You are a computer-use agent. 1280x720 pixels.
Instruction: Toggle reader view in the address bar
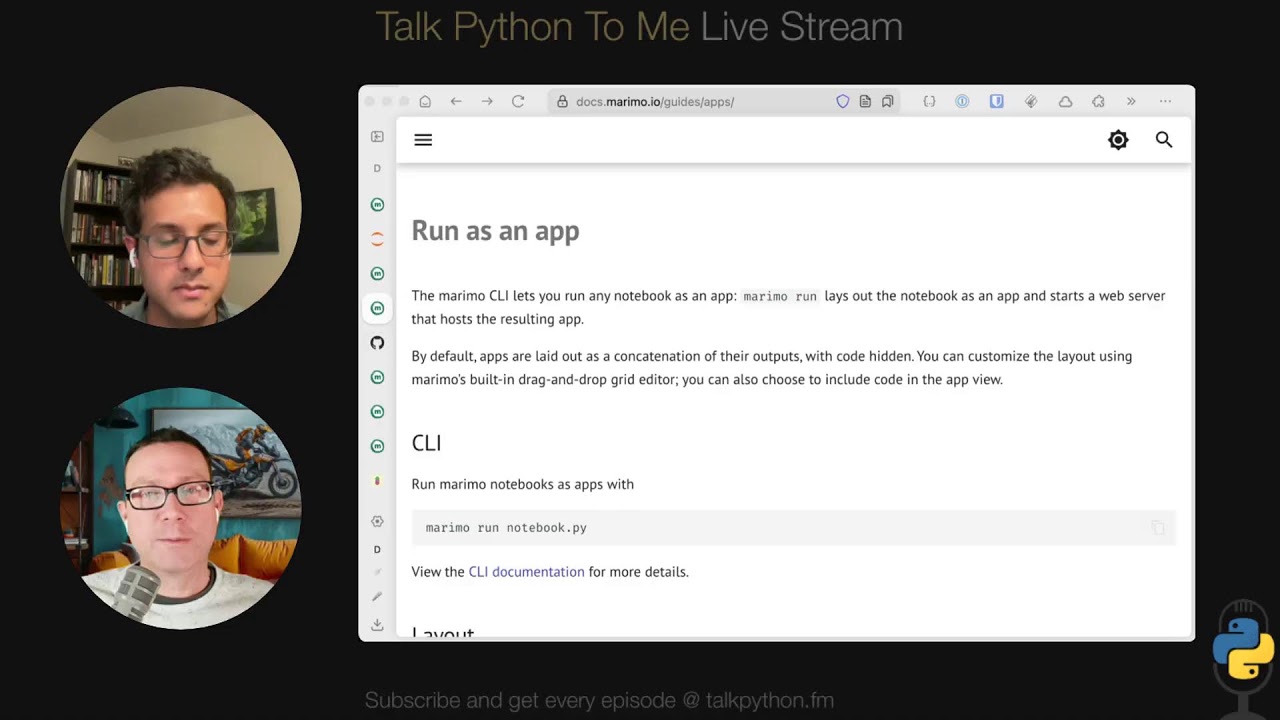coord(864,101)
